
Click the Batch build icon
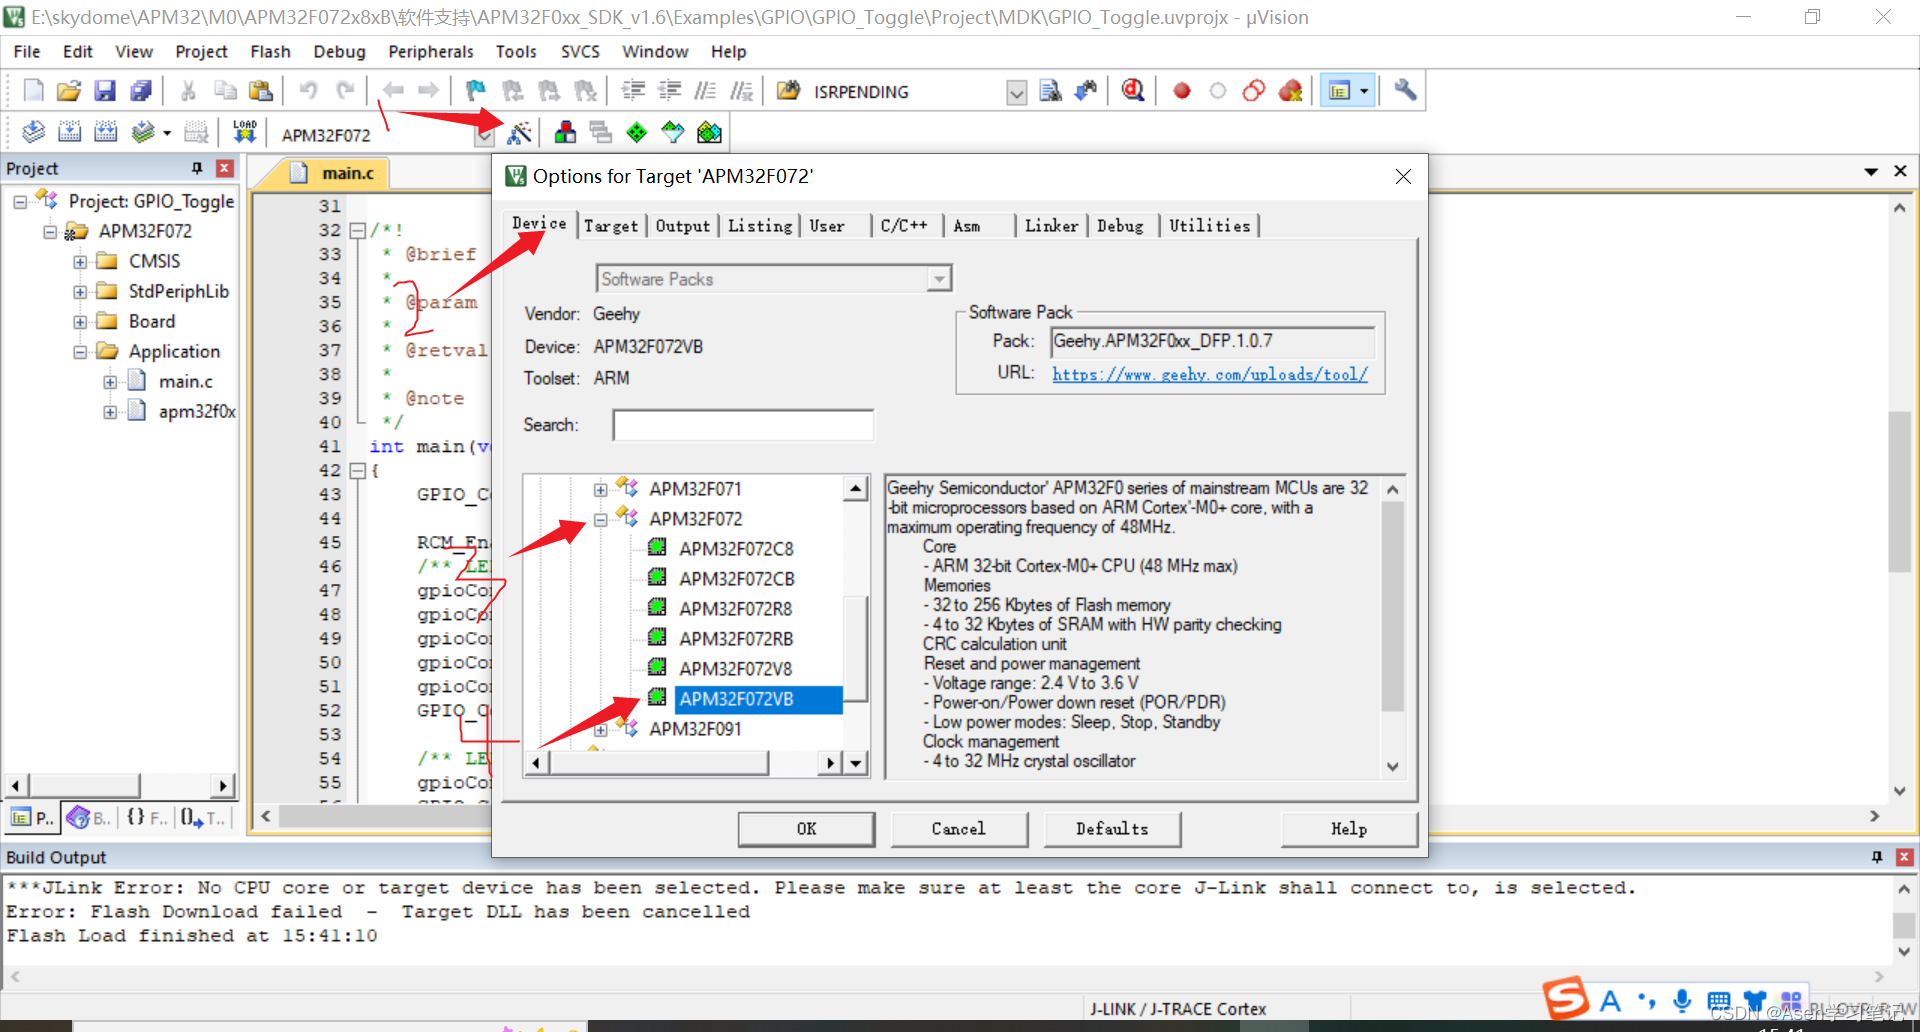143,132
